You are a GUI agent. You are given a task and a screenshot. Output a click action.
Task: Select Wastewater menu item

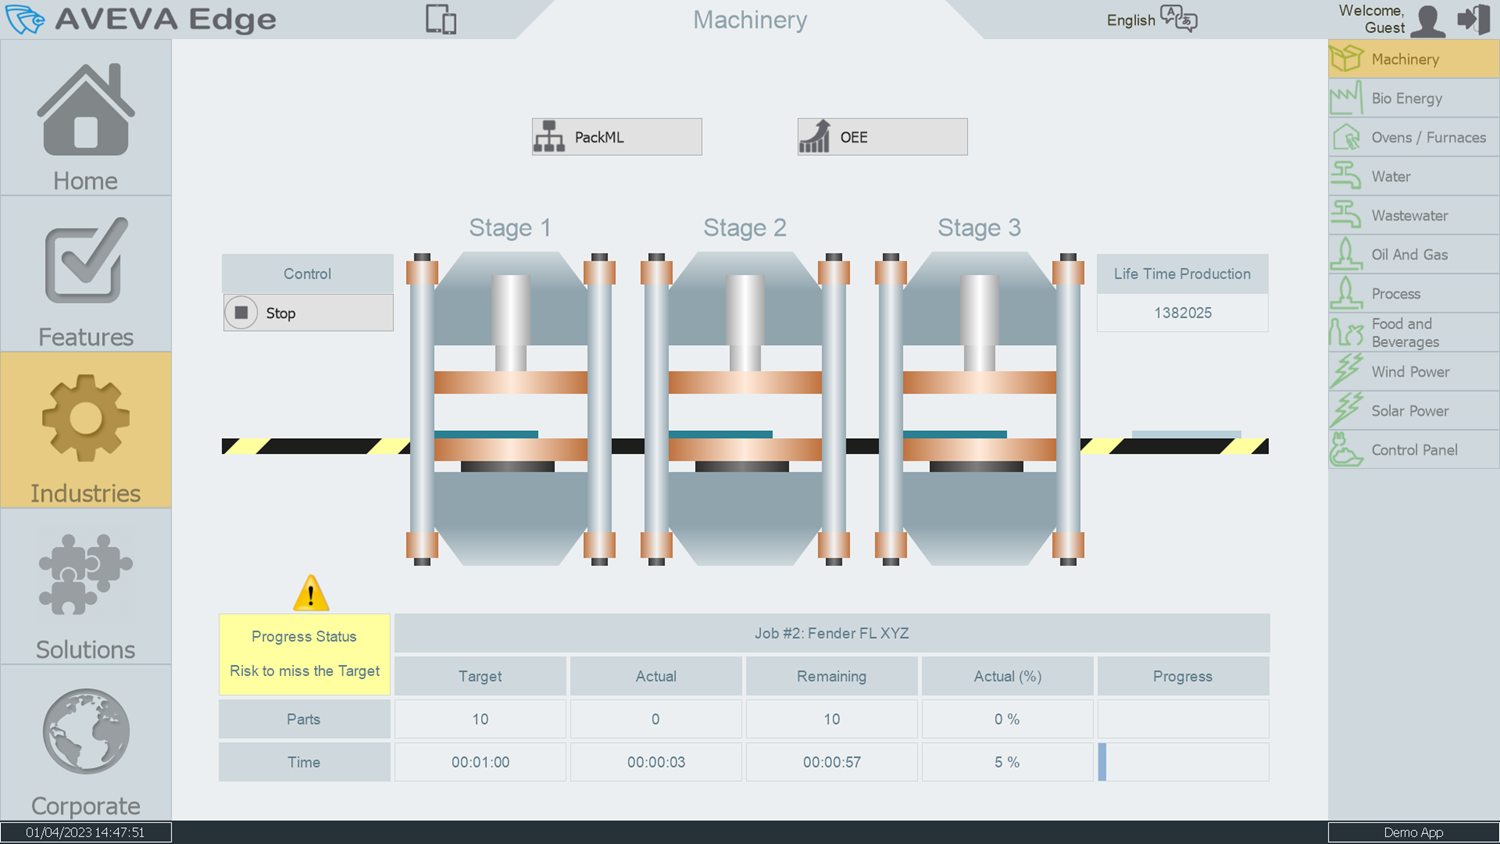click(1414, 215)
